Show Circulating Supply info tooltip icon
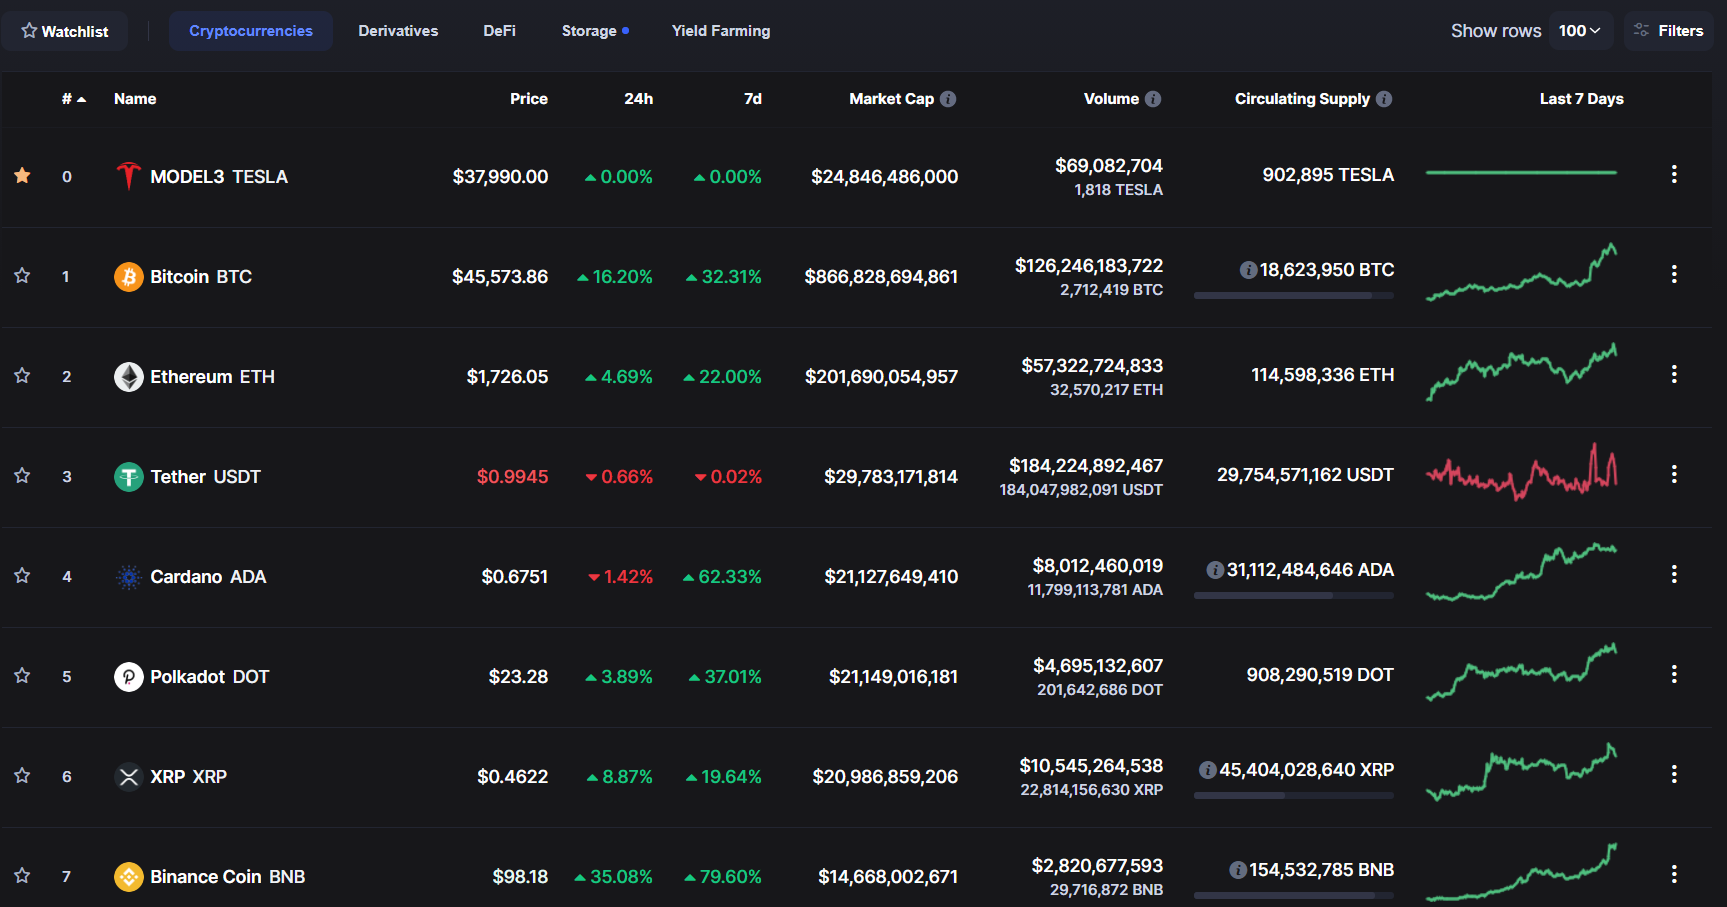1727x907 pixels. pos(1384,99)
